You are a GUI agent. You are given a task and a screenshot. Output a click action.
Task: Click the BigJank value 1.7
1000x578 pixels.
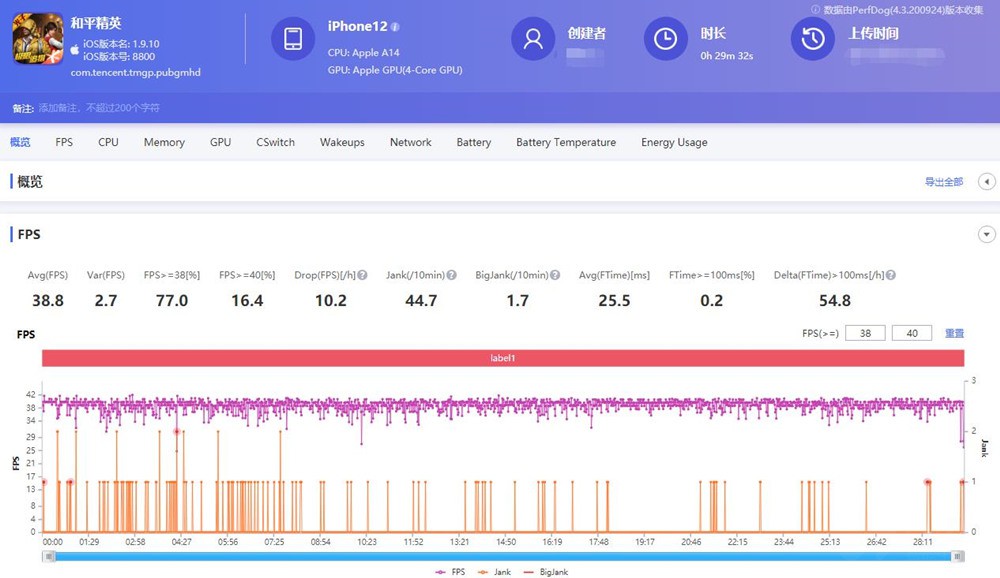[x=517, y=300]
